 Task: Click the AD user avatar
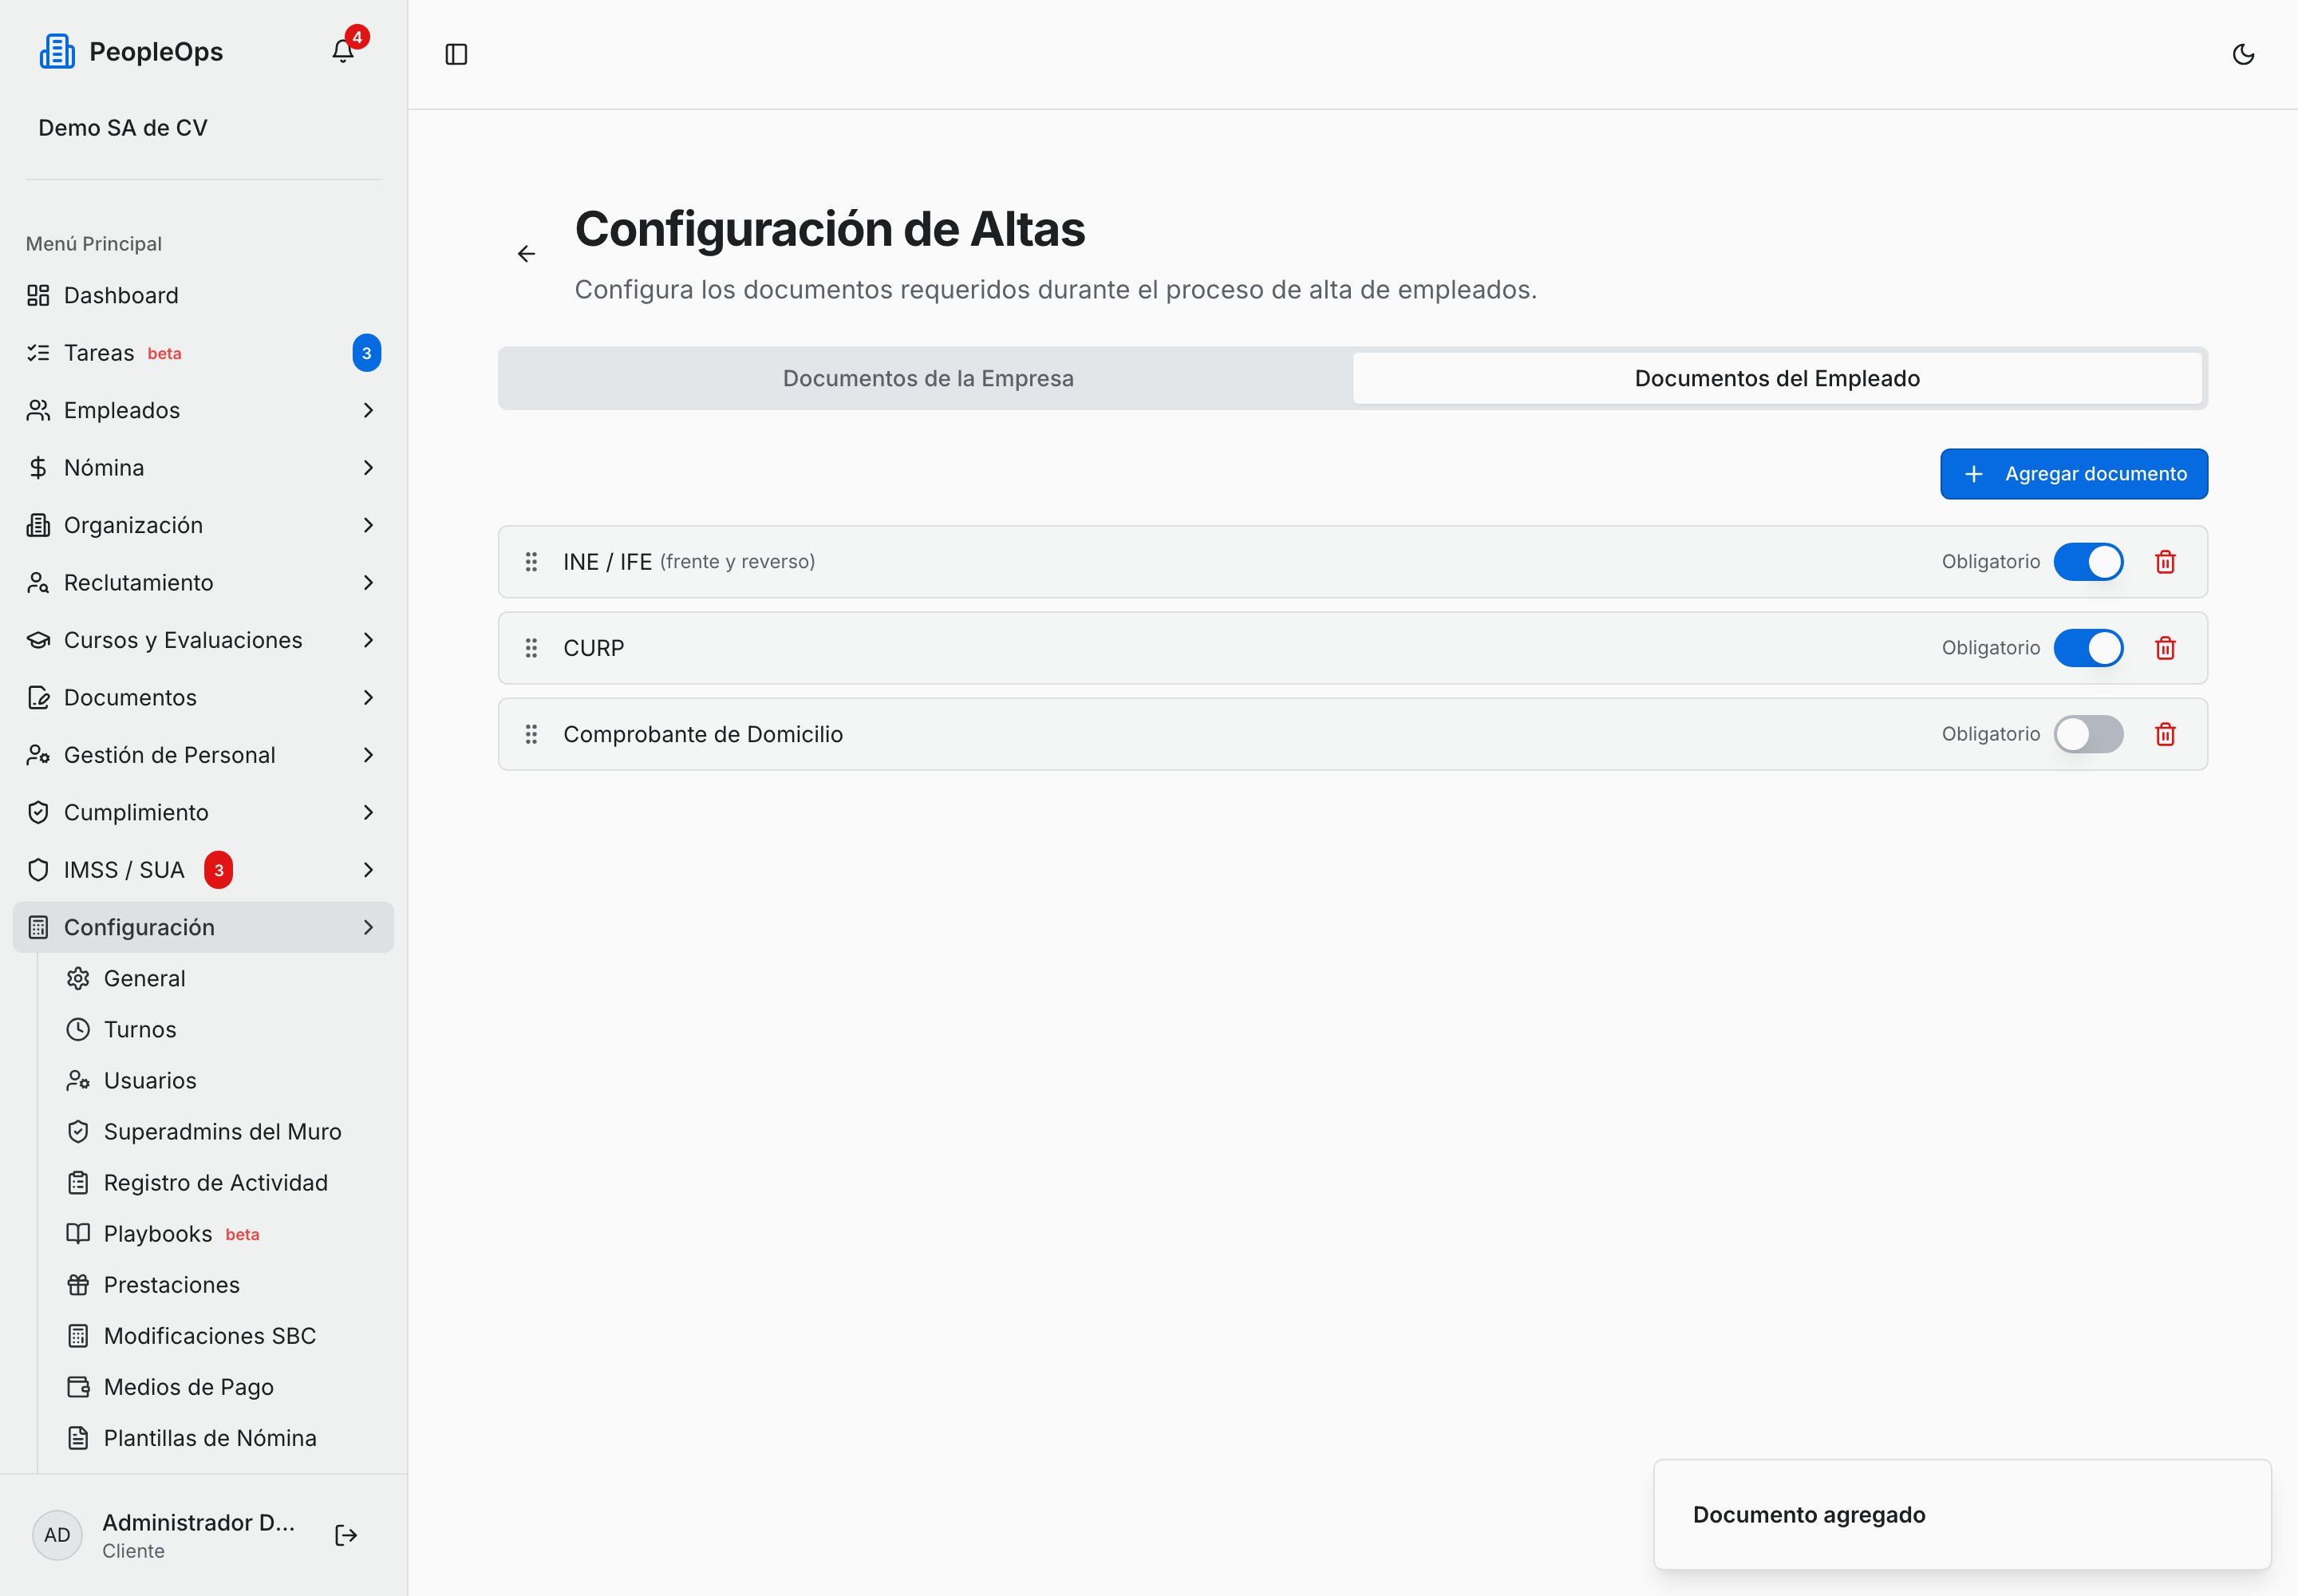pos(57,1535)
